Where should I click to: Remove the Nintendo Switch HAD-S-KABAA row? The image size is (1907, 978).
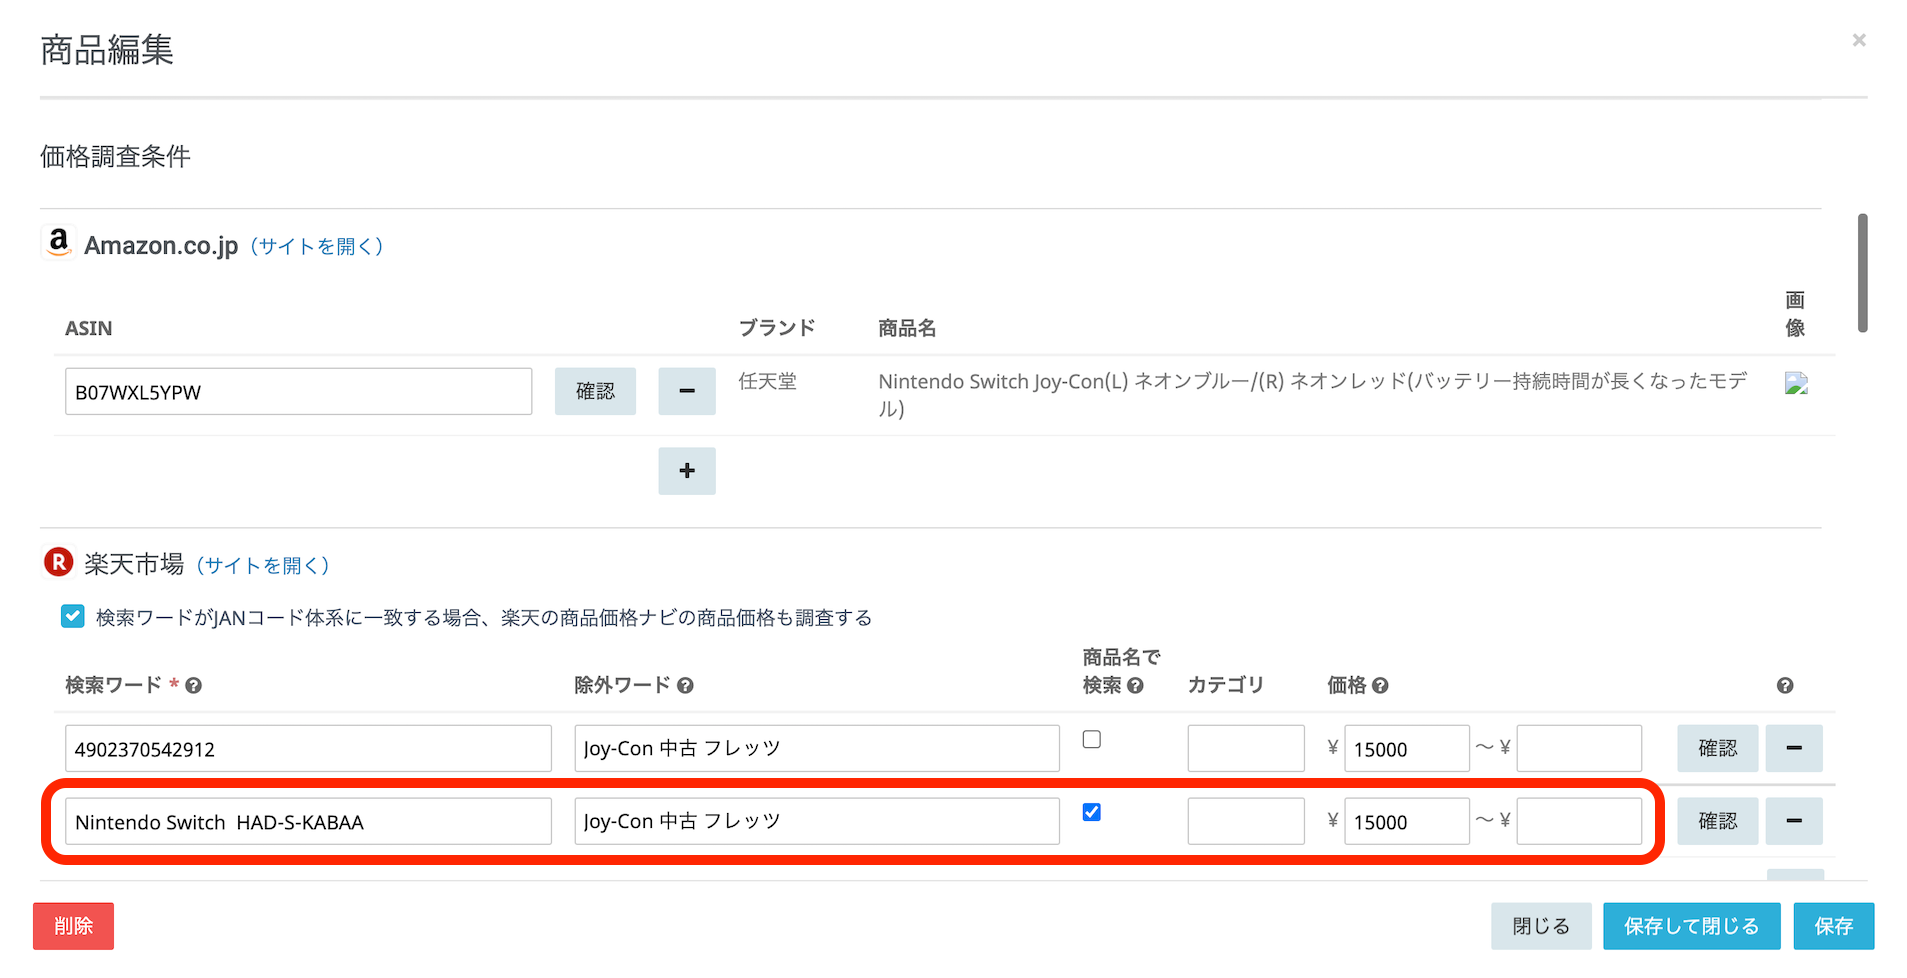[1793, 821]
